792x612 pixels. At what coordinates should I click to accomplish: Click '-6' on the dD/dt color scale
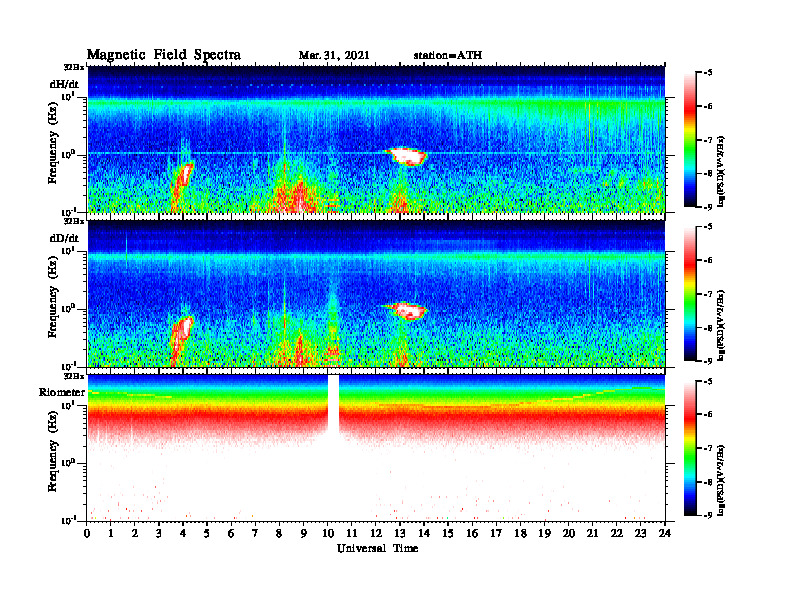click(707, 260)
